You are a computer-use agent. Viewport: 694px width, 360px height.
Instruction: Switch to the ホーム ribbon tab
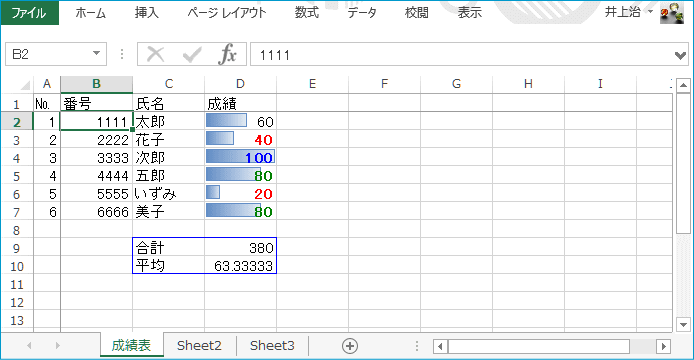pyautogui.click(x=90, y=13)
